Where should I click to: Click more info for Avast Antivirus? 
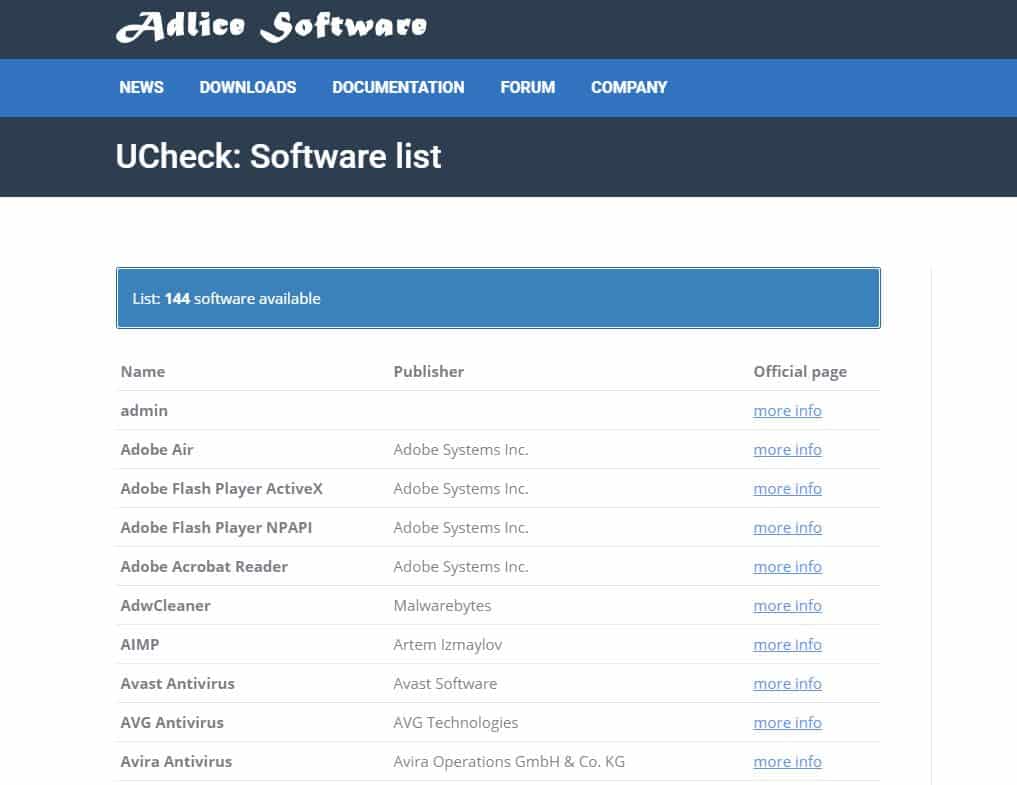(787, 684)
